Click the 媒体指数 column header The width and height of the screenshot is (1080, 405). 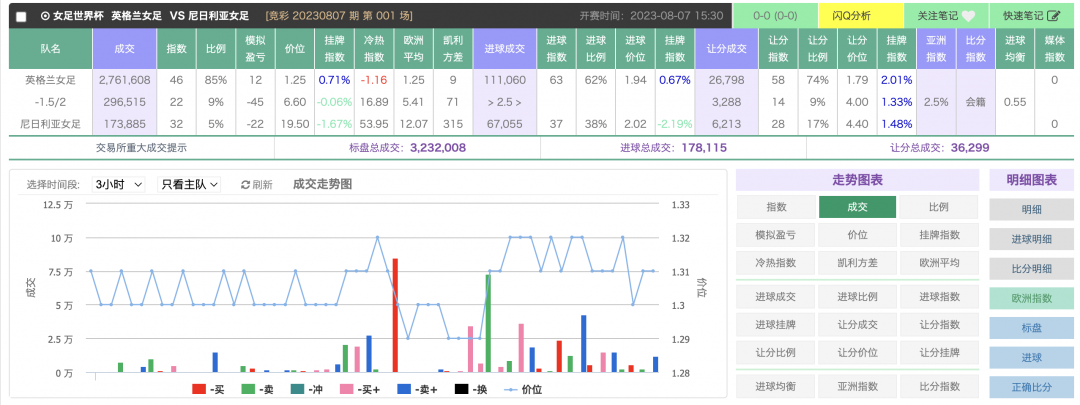pyautogui.click(x=1054, y=49)
